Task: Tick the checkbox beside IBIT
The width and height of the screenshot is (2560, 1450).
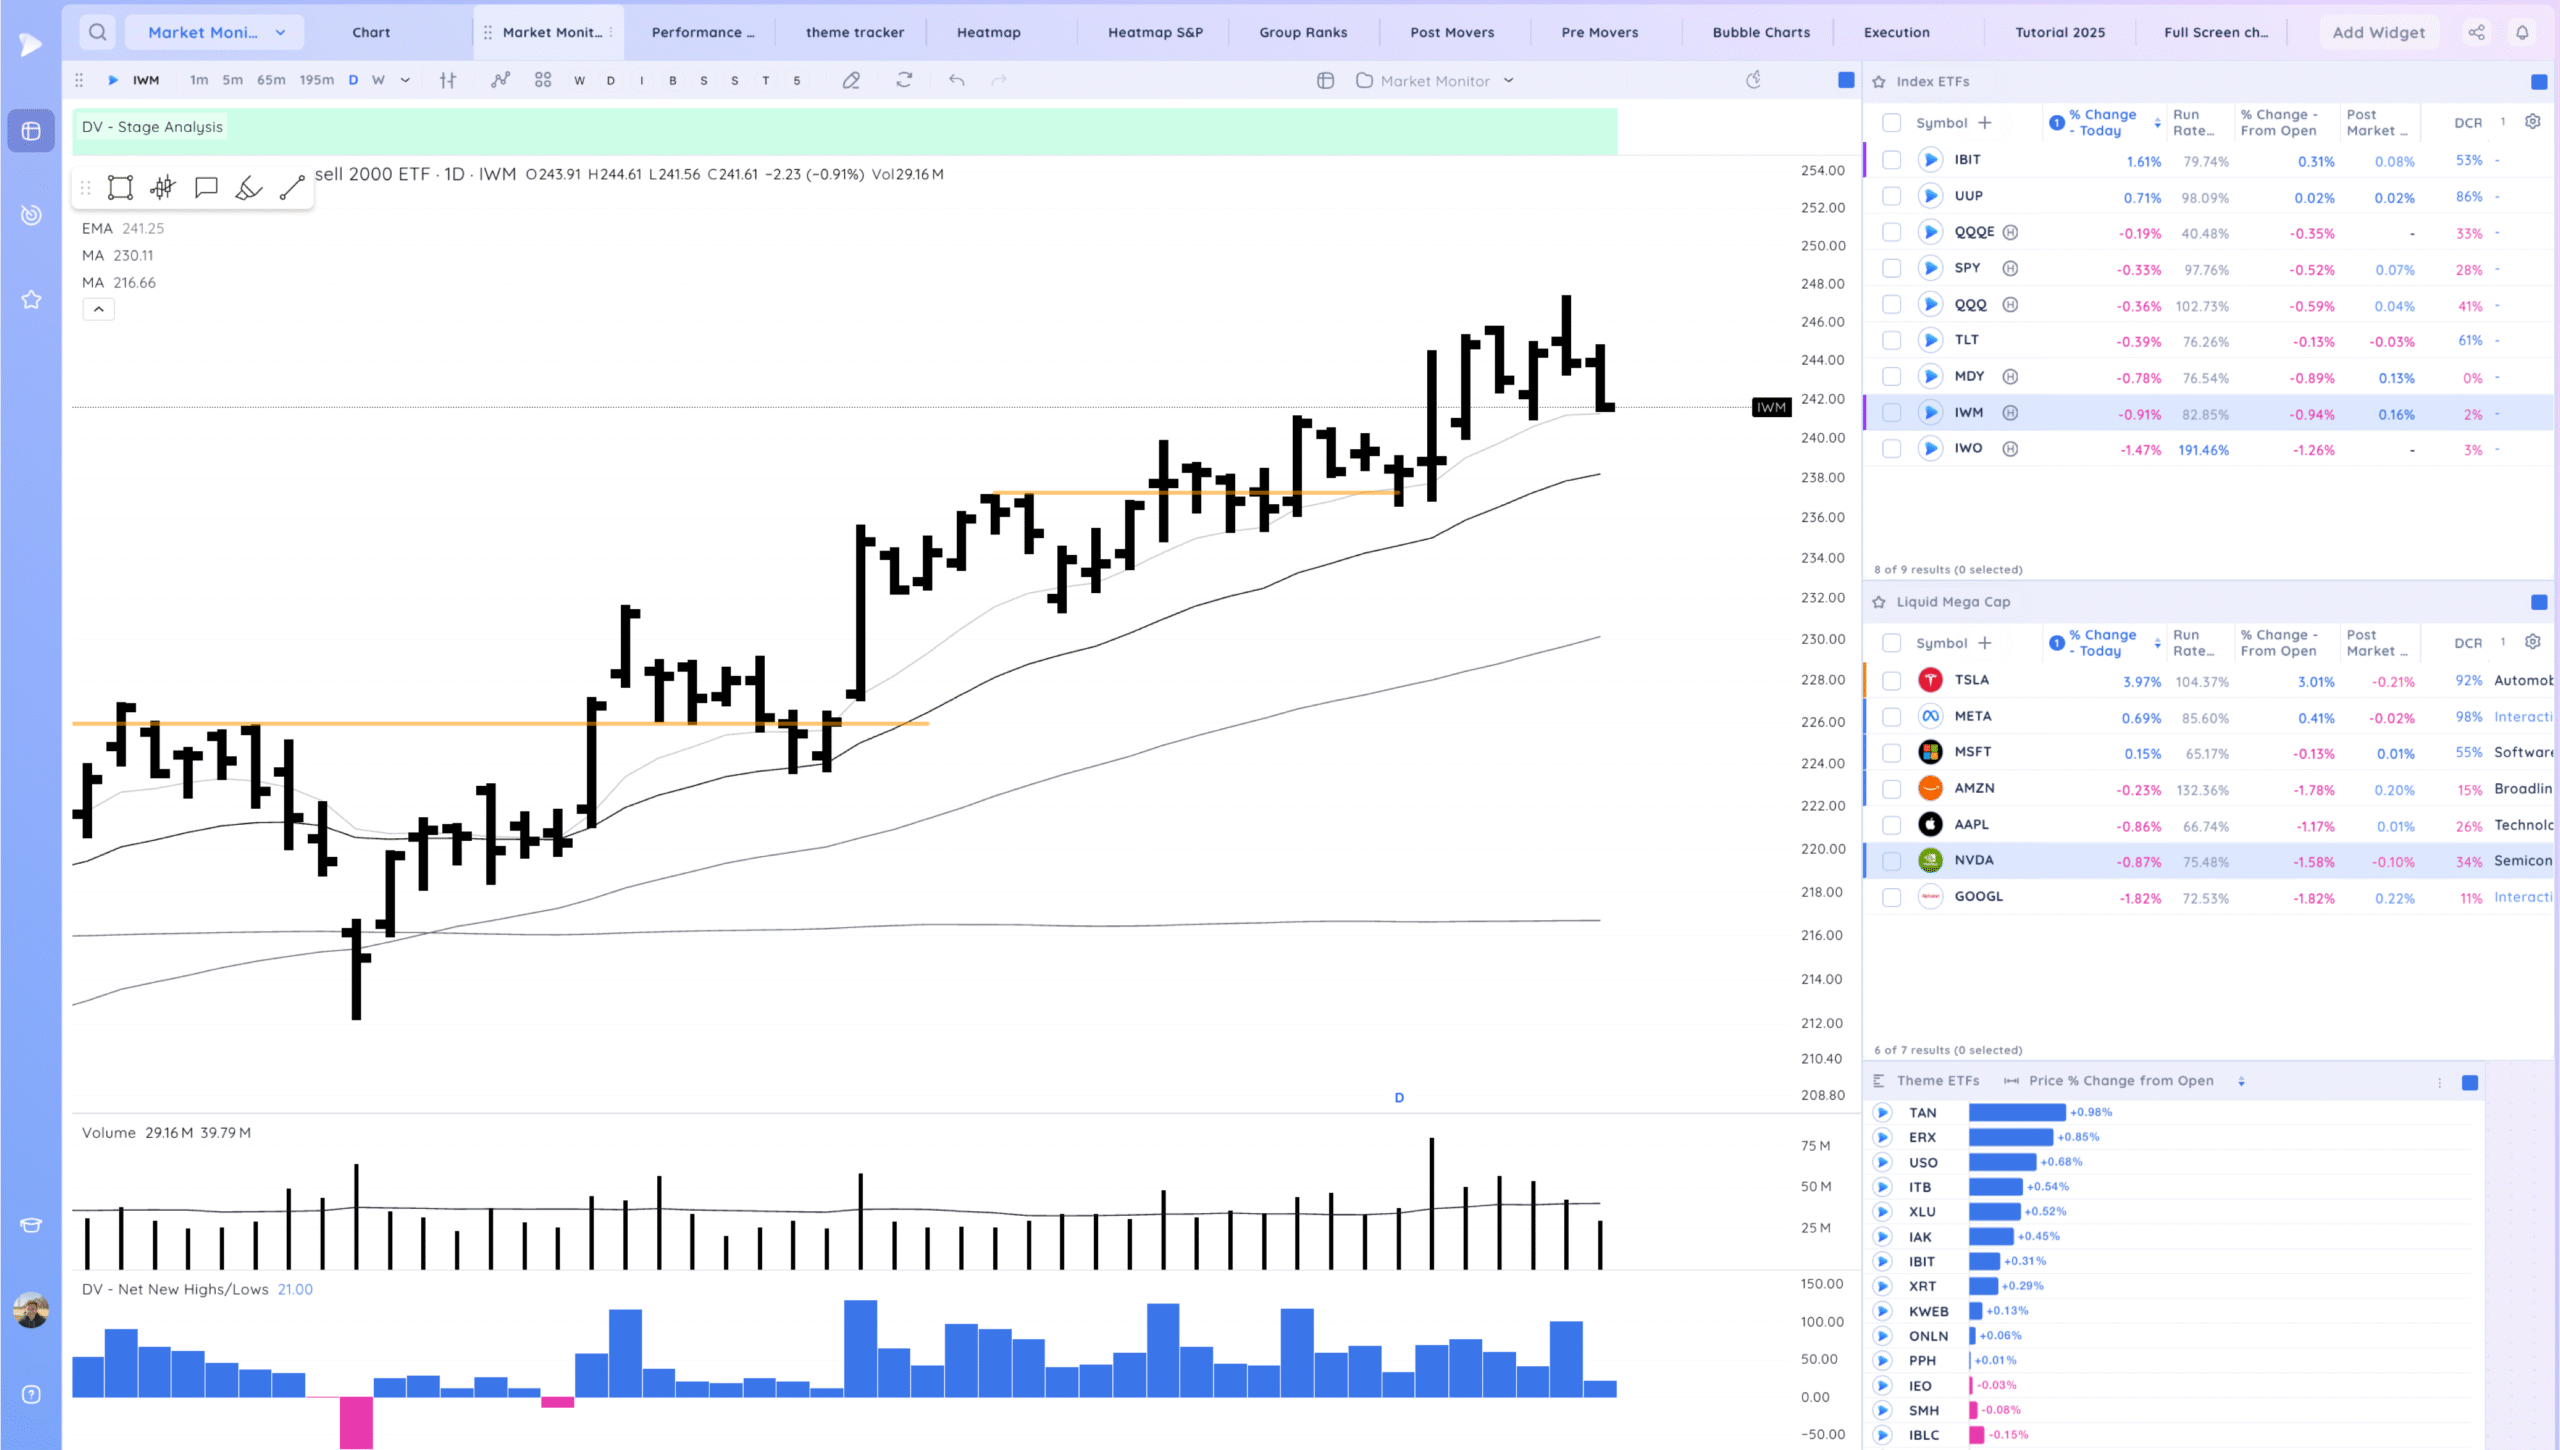Action: [x=1891, y=160]
